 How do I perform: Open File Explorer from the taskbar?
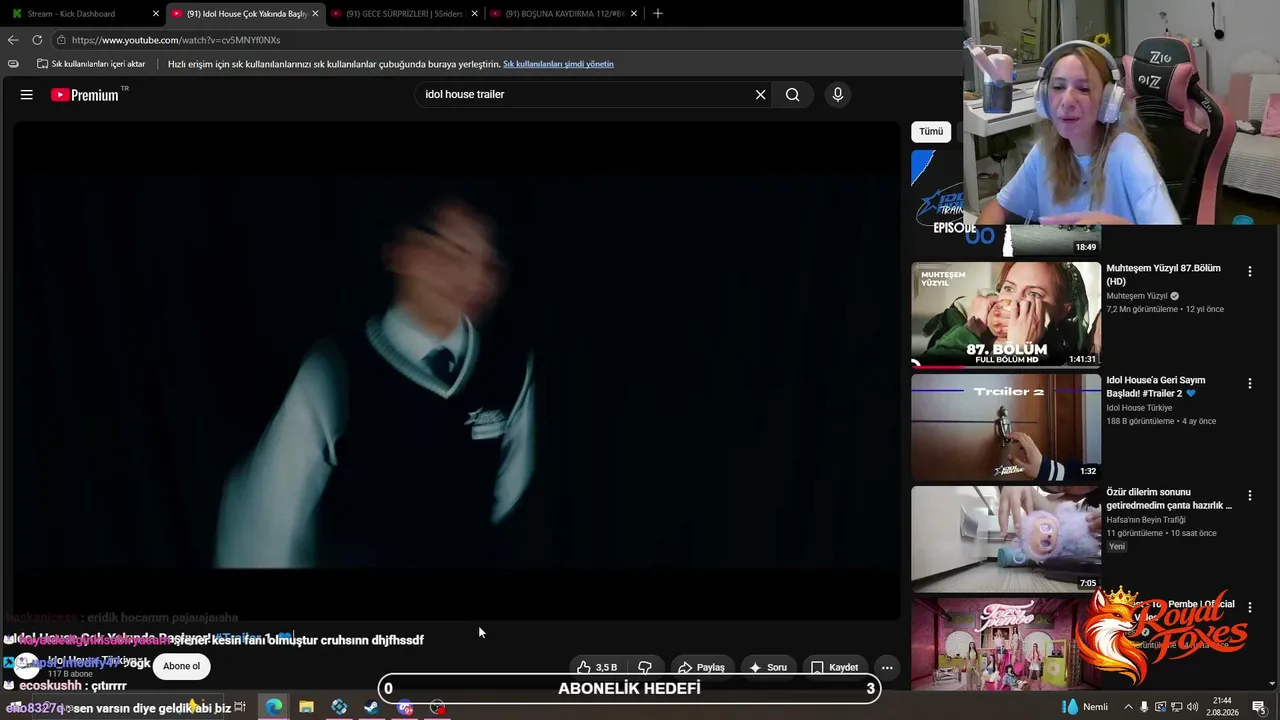point(306,707)
